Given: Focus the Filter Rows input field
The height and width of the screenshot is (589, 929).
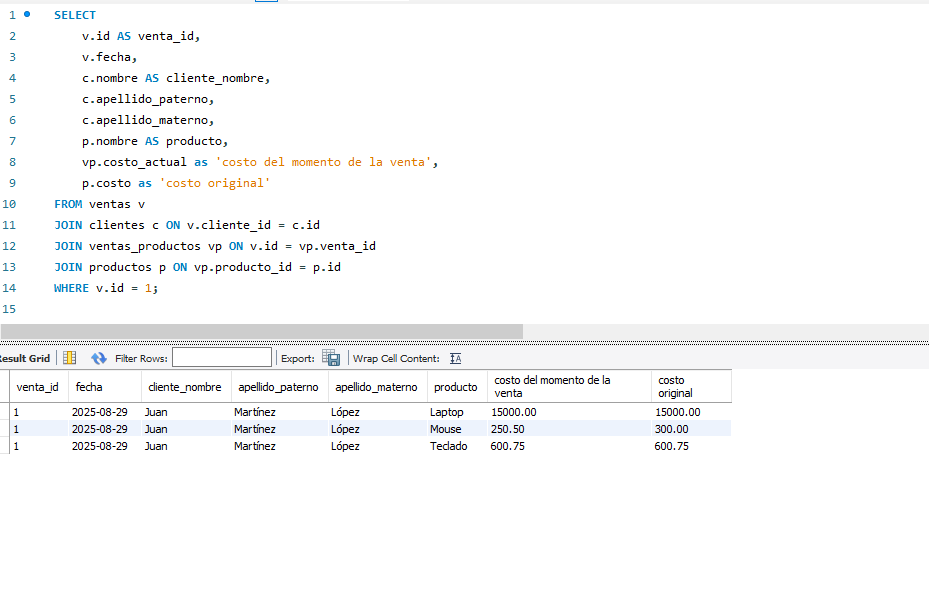Looking at the screenshot, I should click(x=221, y=358).
